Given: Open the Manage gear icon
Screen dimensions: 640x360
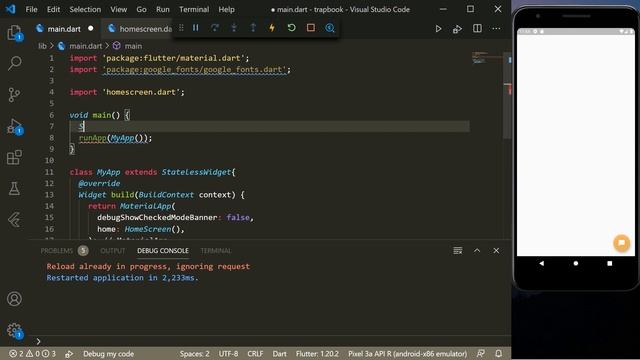Looking at the screenshot, I should tap(14, 330).
